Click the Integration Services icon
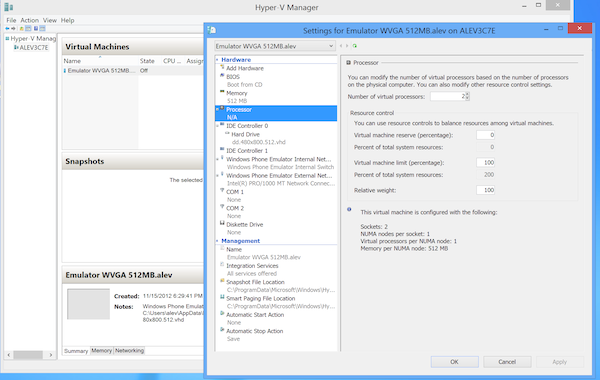 click(222, 265)
